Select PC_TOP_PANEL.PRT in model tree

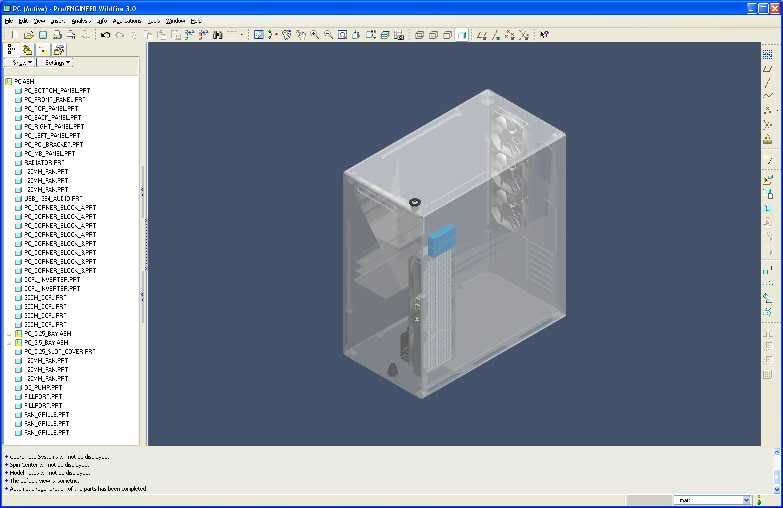tap(47, 108)
